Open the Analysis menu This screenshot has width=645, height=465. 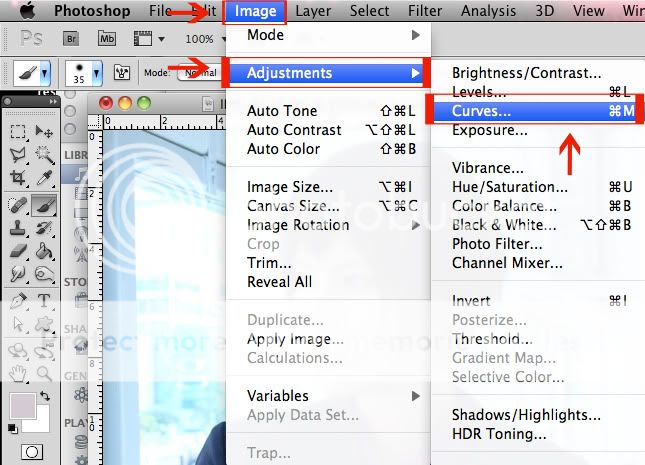click(x=488, y=11)
